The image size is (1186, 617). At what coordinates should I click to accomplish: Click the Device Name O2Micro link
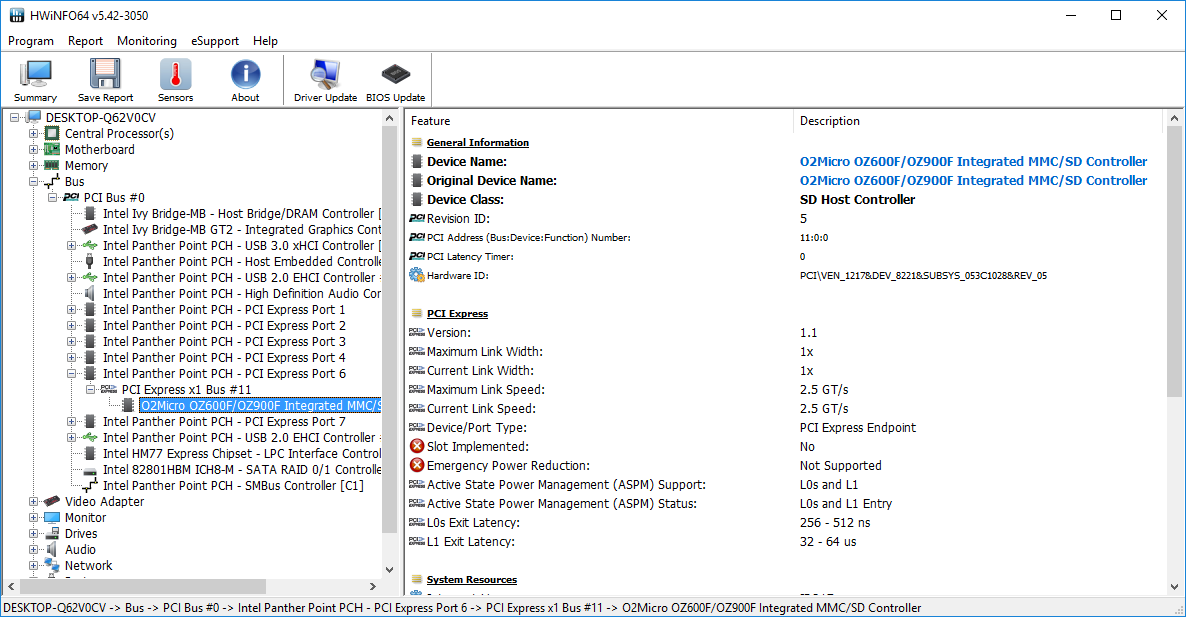973,161
